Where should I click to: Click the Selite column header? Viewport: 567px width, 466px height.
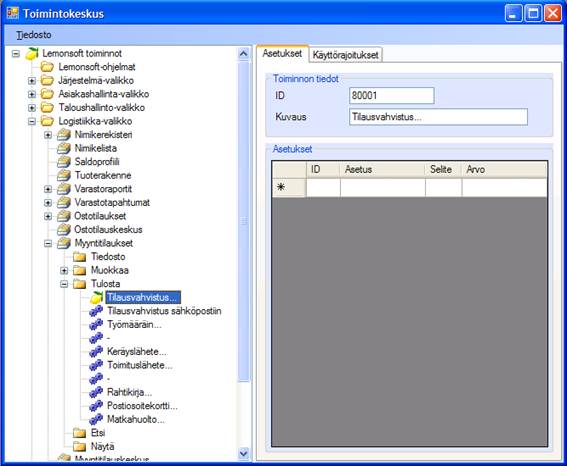[443, 169]
